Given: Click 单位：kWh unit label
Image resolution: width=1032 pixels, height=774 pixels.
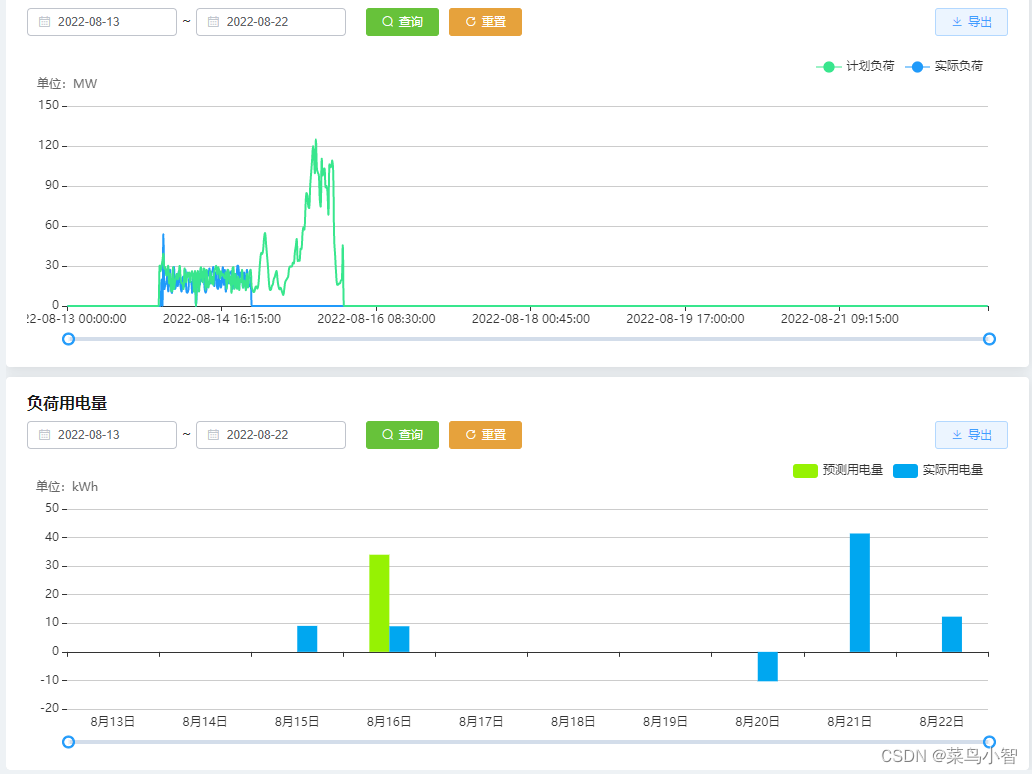Looking at the screenshot, I should [66, 486].
